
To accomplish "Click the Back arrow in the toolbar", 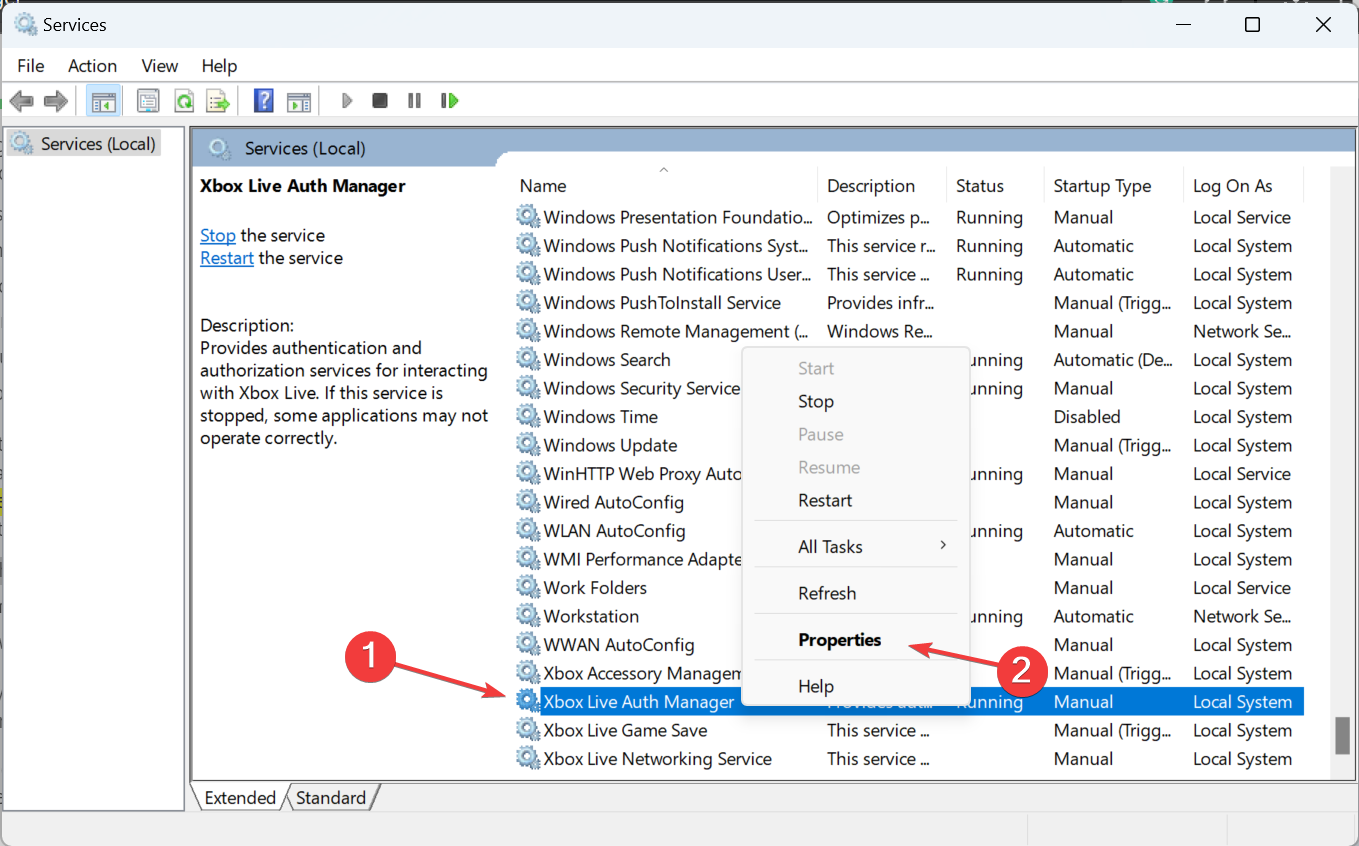I will tap(22, 101).
